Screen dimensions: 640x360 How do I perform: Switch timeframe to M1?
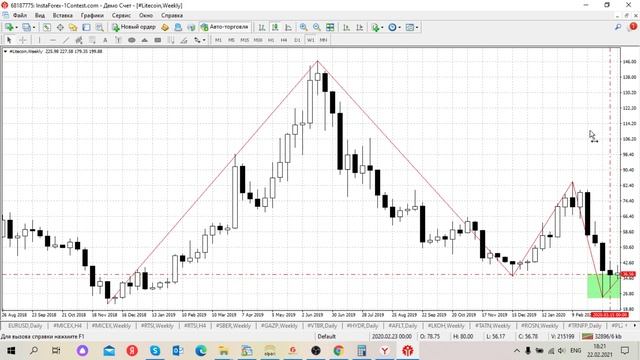(x=218, y=40)
